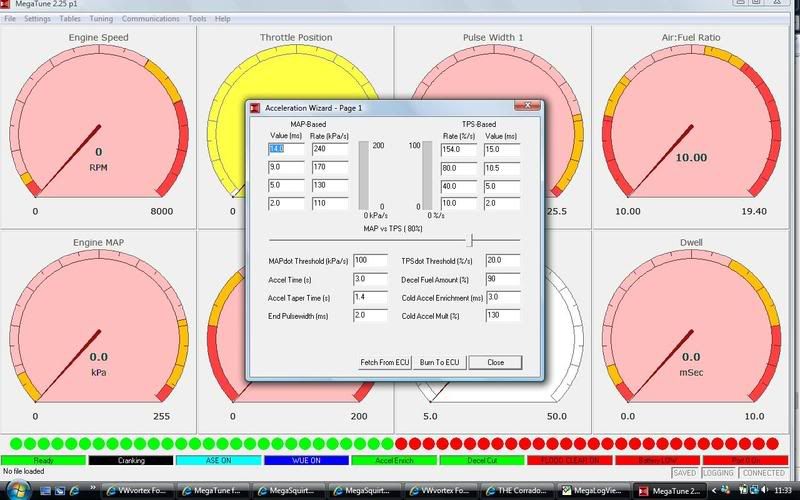Click the Cranking status indicator

[131, 461]
